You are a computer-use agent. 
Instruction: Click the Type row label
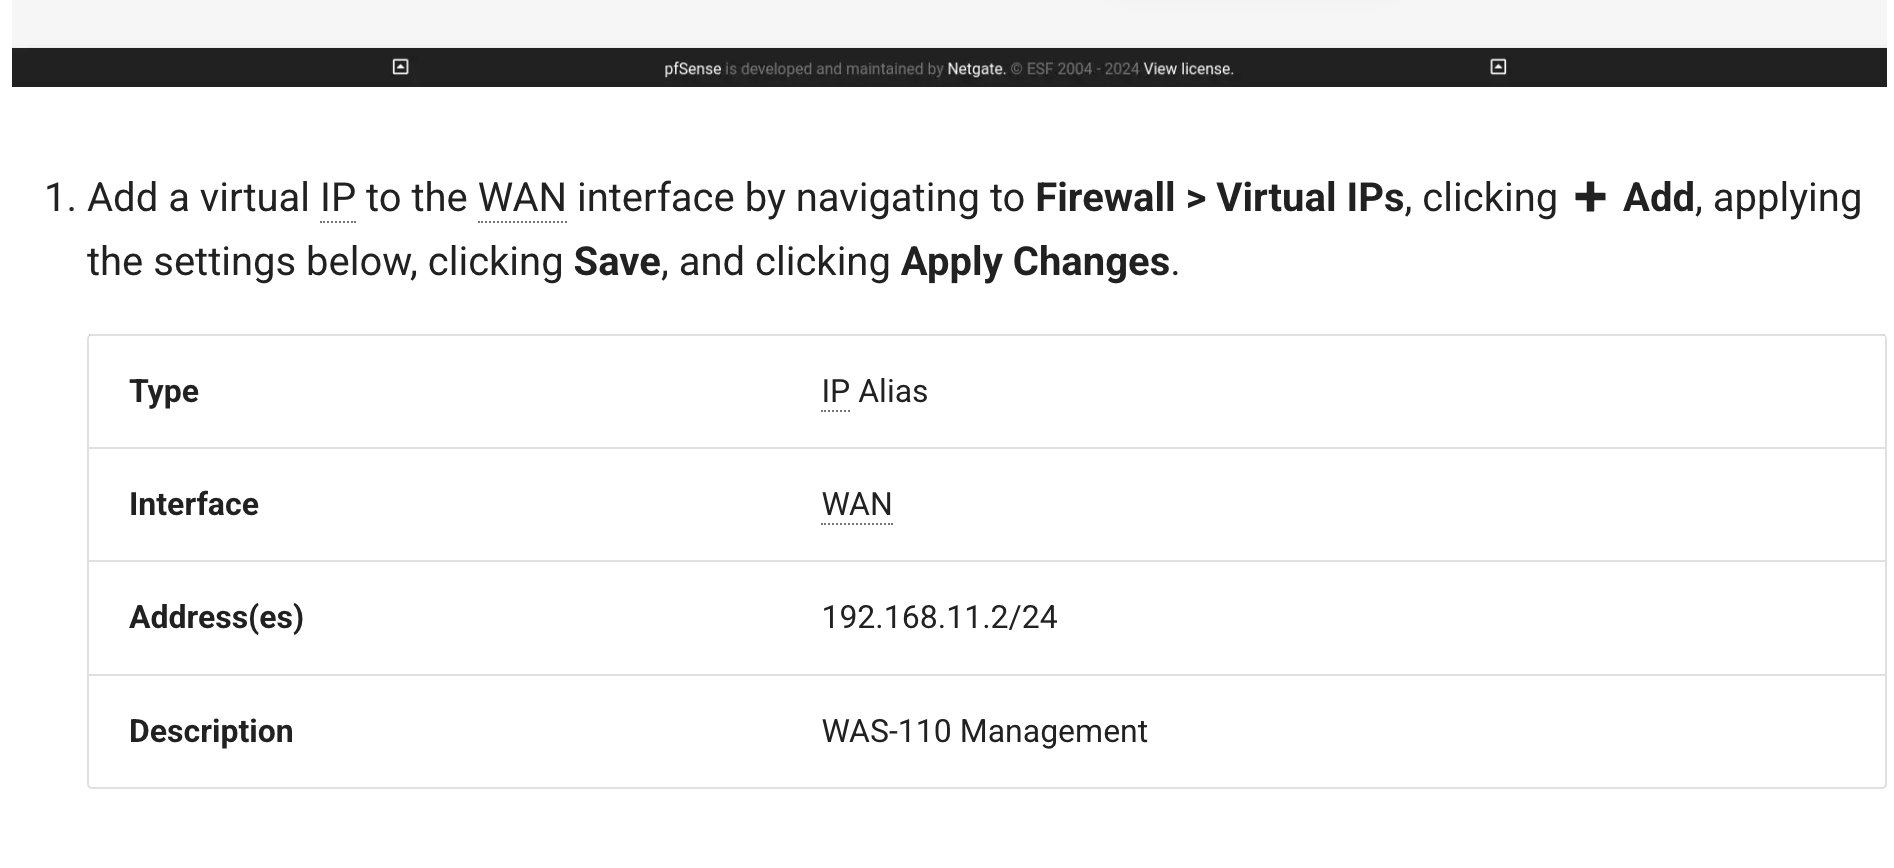click(x=164, y=391)
